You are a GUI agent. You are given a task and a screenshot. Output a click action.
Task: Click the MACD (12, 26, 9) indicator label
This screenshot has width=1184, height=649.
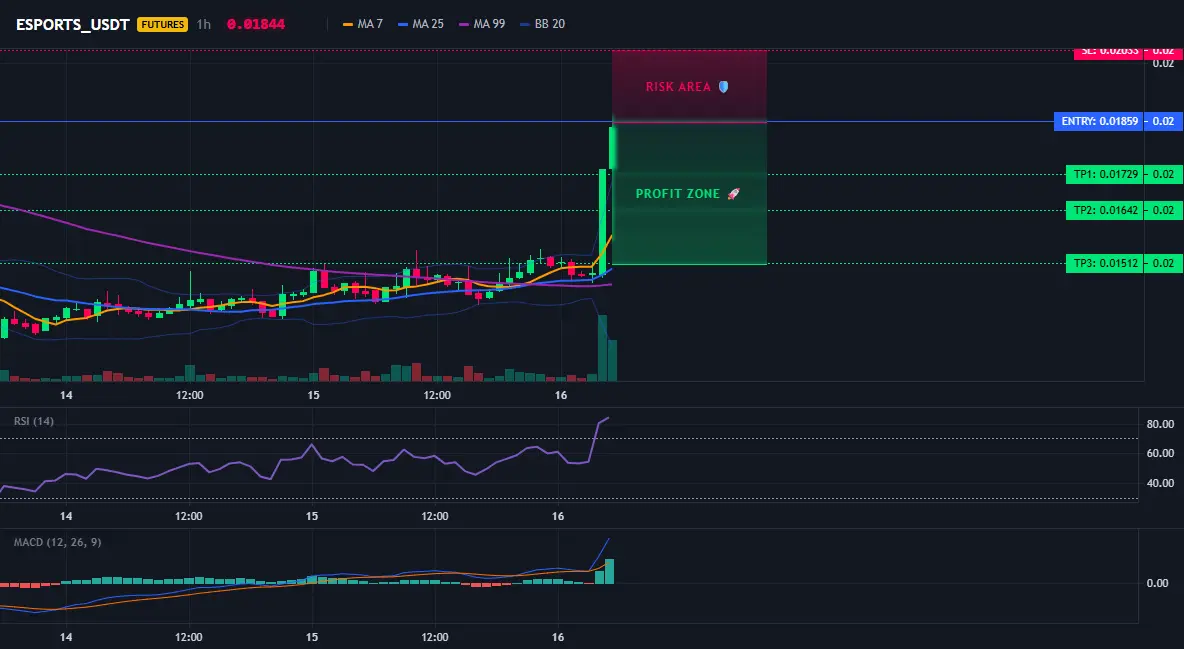tap(57, 542)
